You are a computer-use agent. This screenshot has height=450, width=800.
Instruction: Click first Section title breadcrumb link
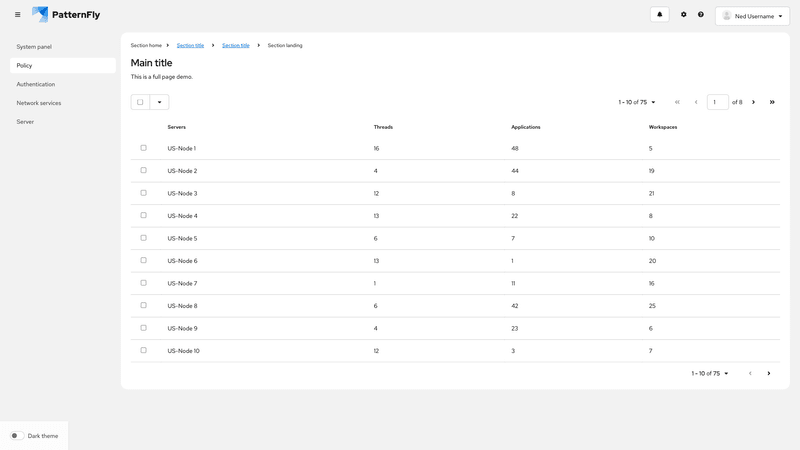(x=190, y=45)
